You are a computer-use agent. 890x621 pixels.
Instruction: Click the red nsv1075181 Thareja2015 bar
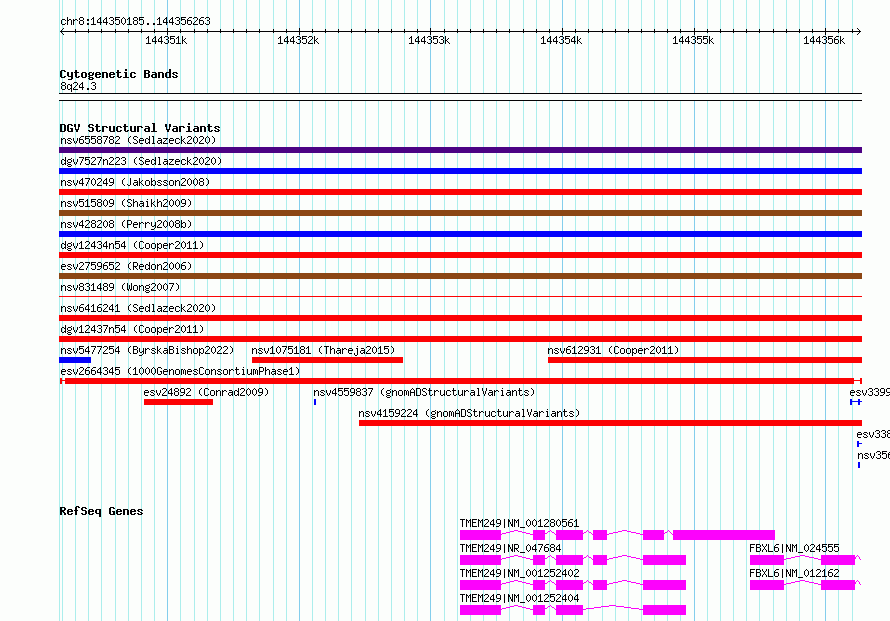(x=327, y=360)
